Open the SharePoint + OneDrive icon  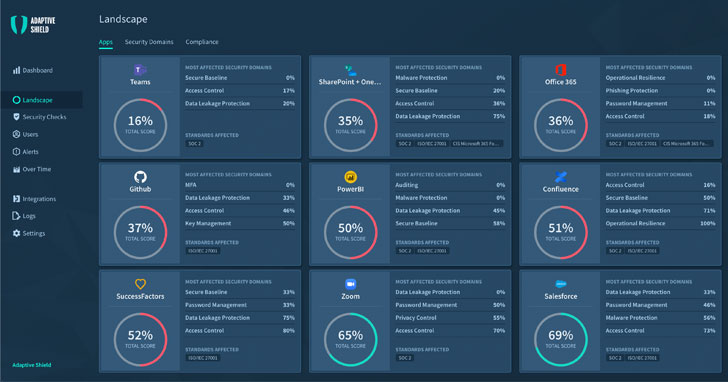[x=351, y=71]
